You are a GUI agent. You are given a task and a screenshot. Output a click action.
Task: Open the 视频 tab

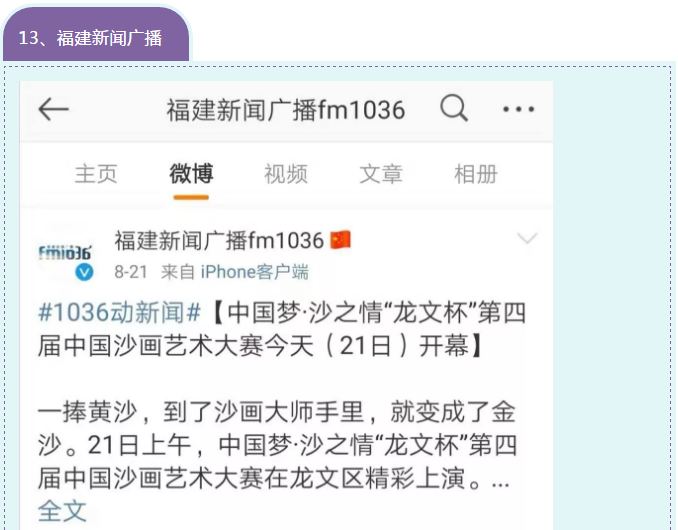286,174
